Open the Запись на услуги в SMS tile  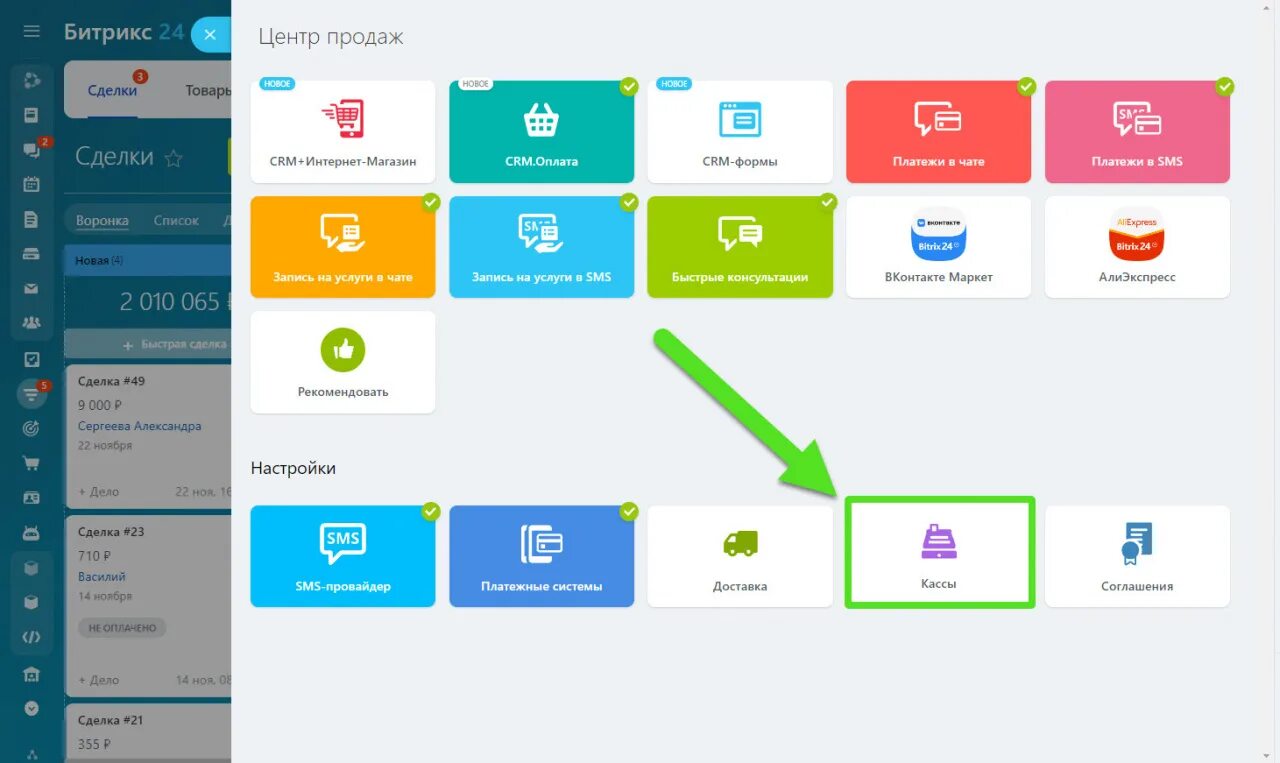click(541, 247)
